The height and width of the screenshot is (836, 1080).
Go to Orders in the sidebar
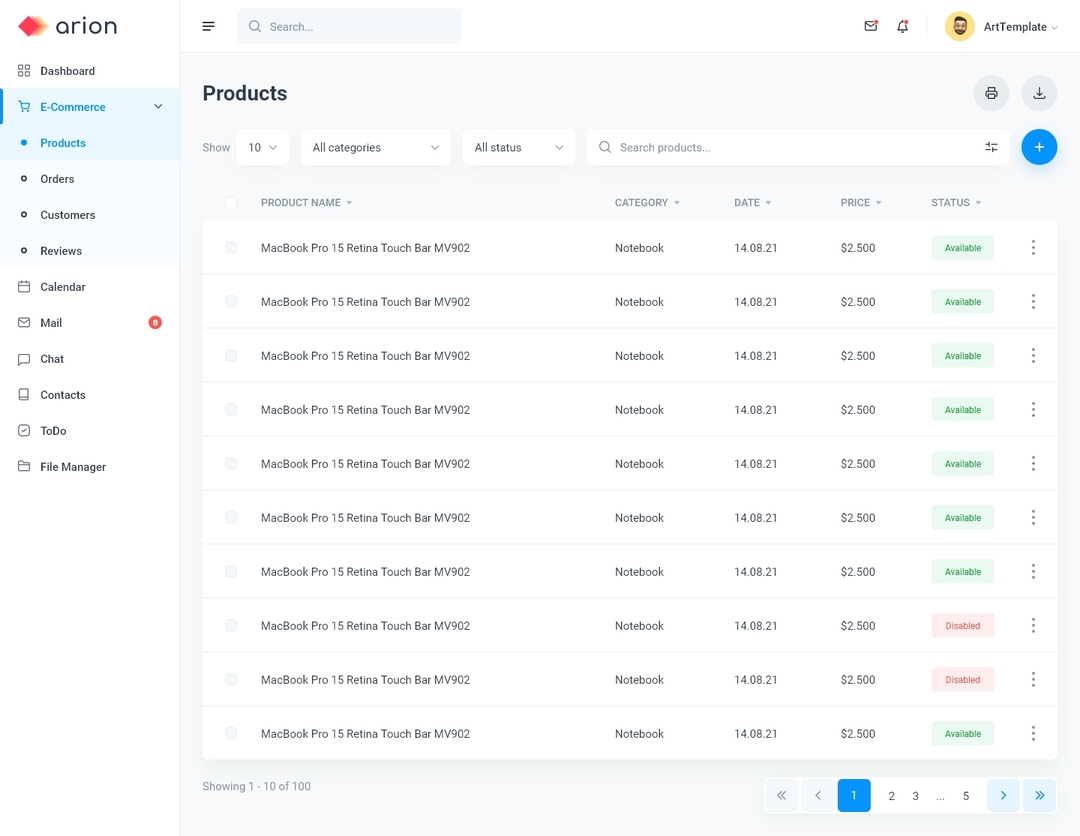tap(90, 179)
